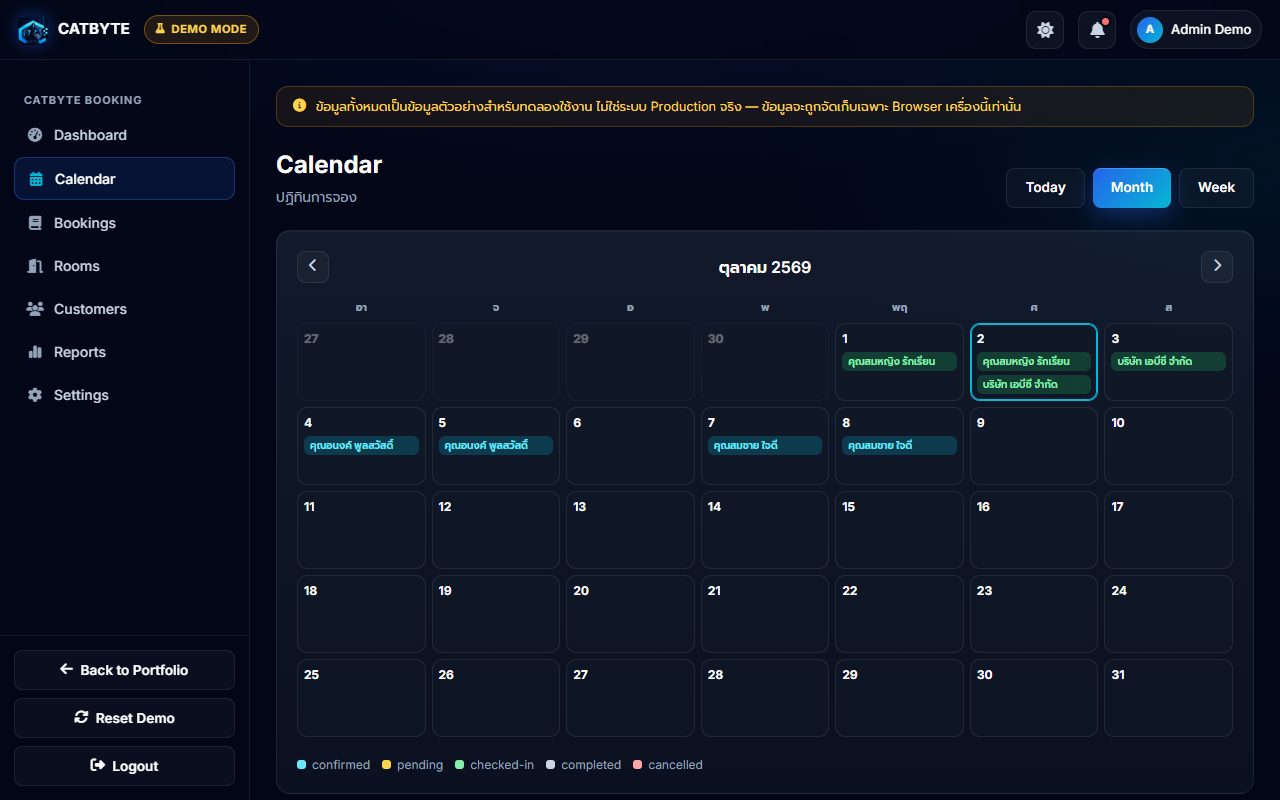Select day 9 cell
This screenshot has width=1280, height=800.
click(x=1034, y=446)
